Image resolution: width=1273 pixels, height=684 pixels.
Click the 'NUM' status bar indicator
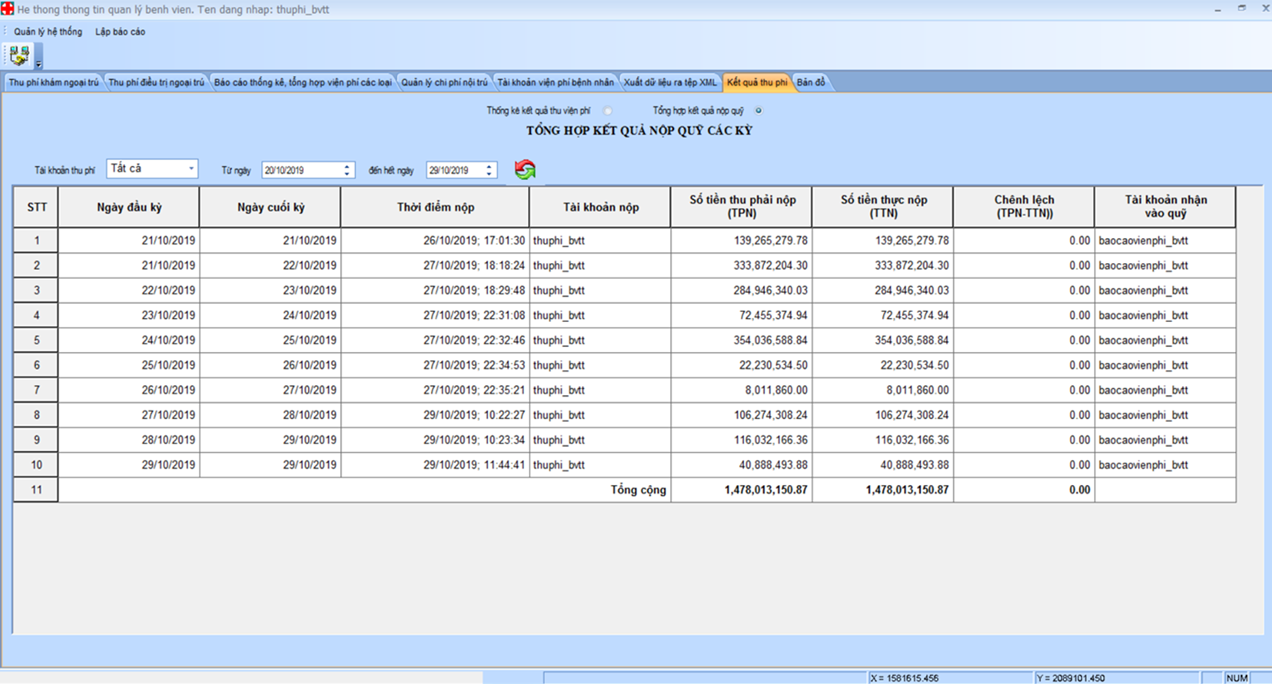[1237, 678]
